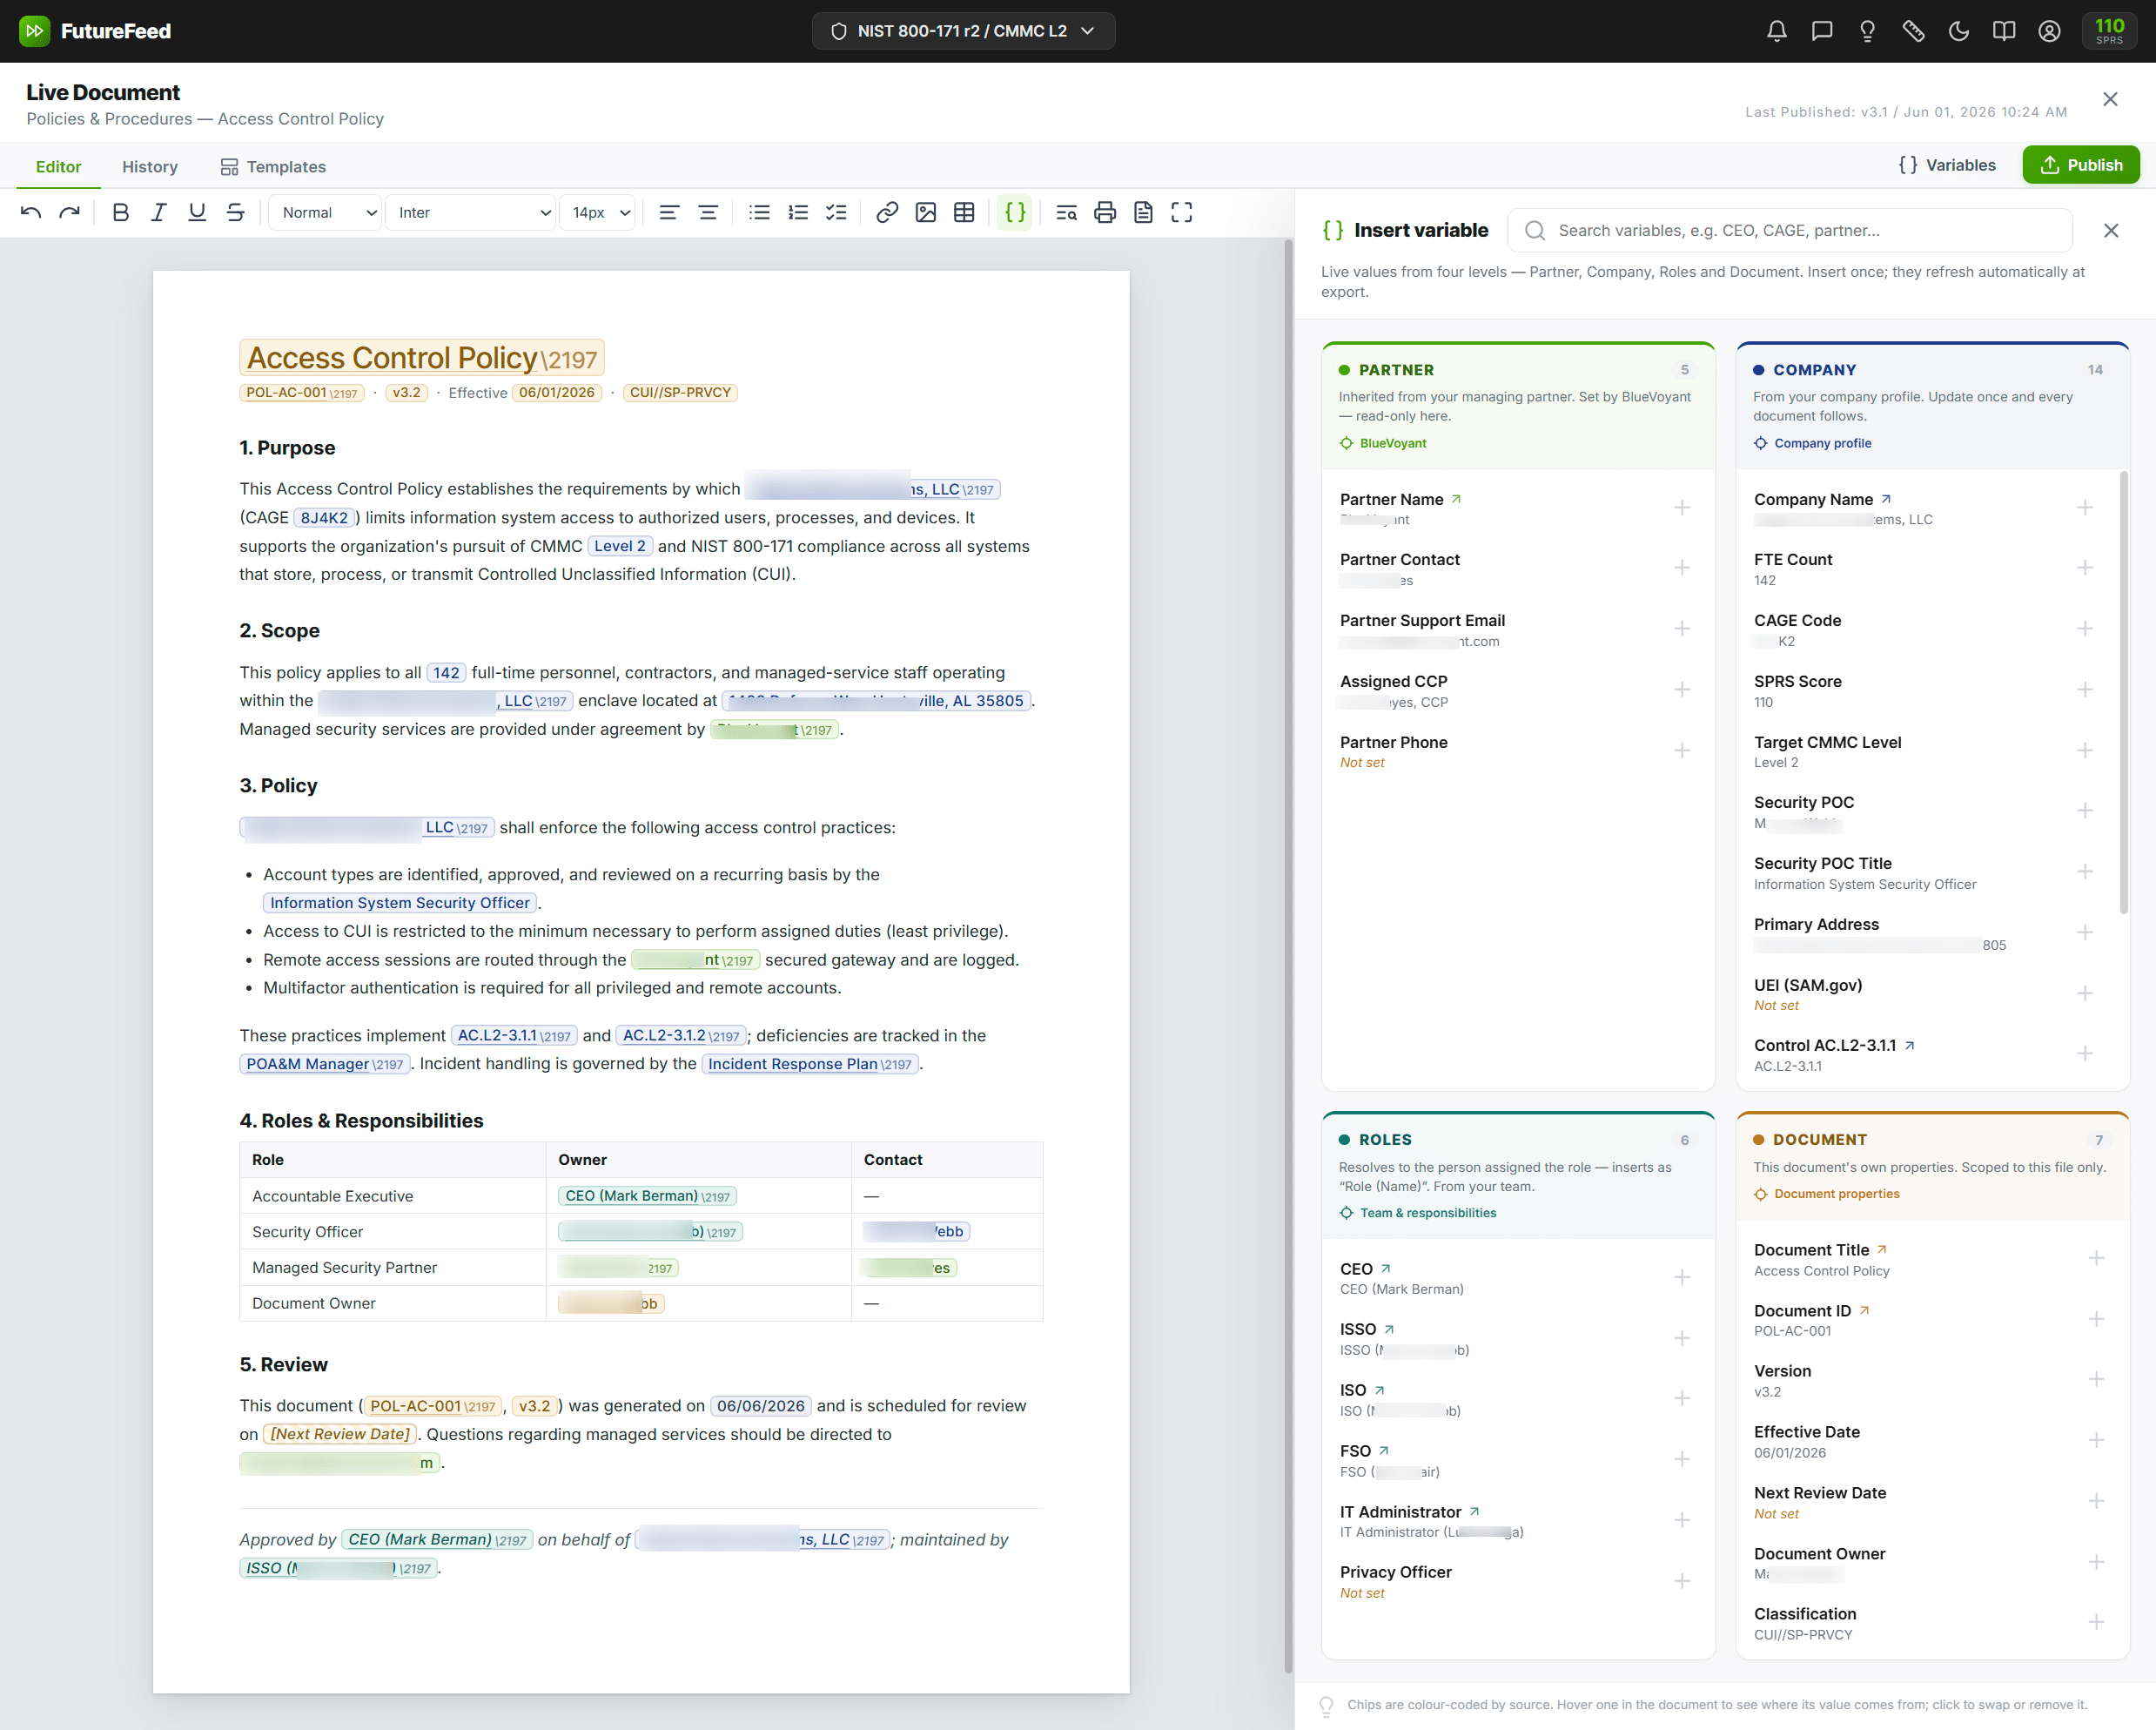Image resolution: width=2156 pixels, height=1730 pixels.
Task: Align text center
Action: [x=708, y=212]
